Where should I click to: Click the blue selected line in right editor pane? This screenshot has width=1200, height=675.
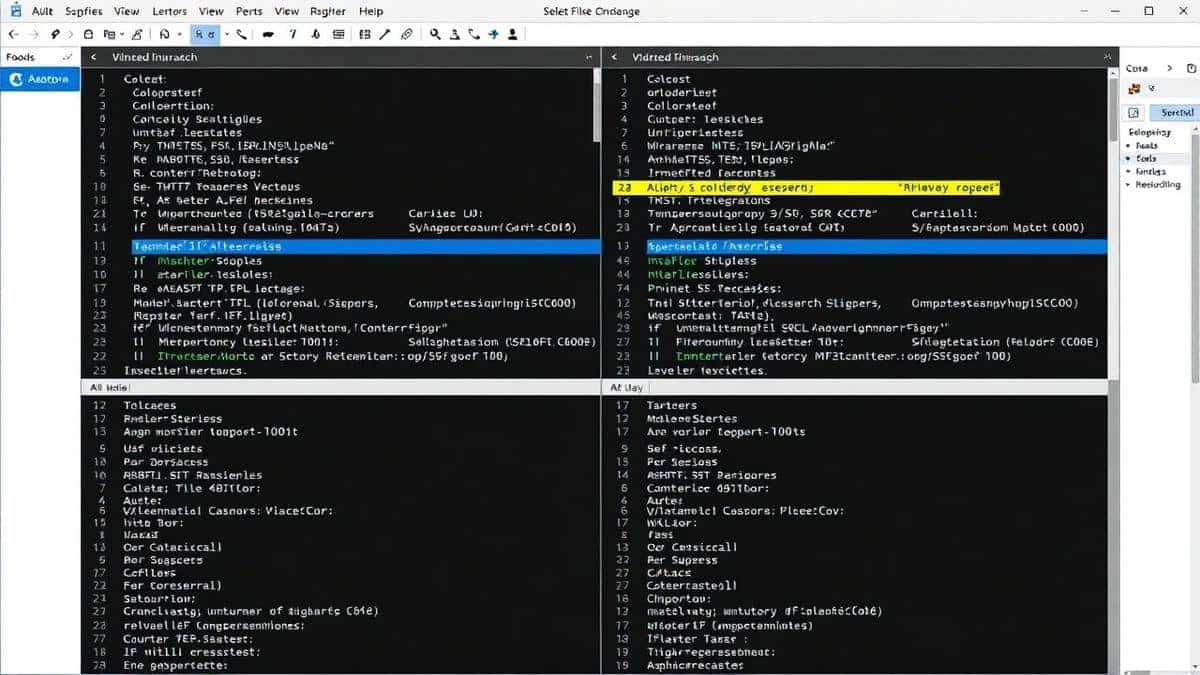877,246
